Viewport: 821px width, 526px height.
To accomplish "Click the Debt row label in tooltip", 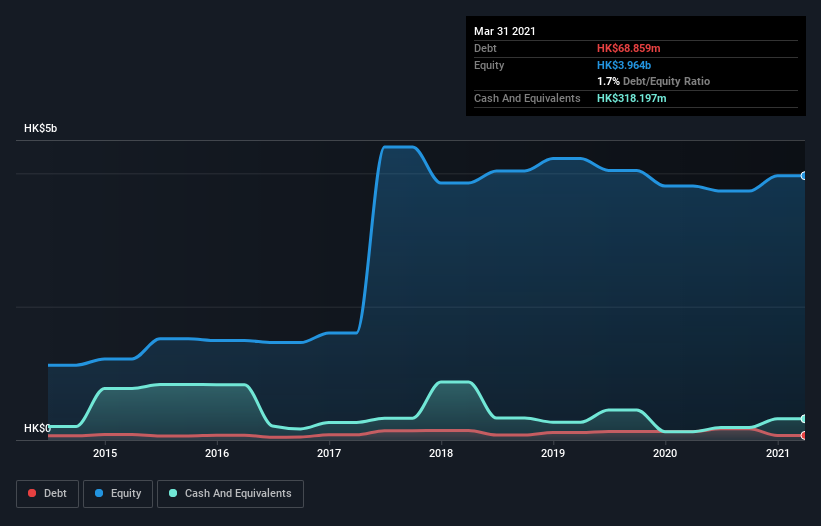I will (485, 48).
